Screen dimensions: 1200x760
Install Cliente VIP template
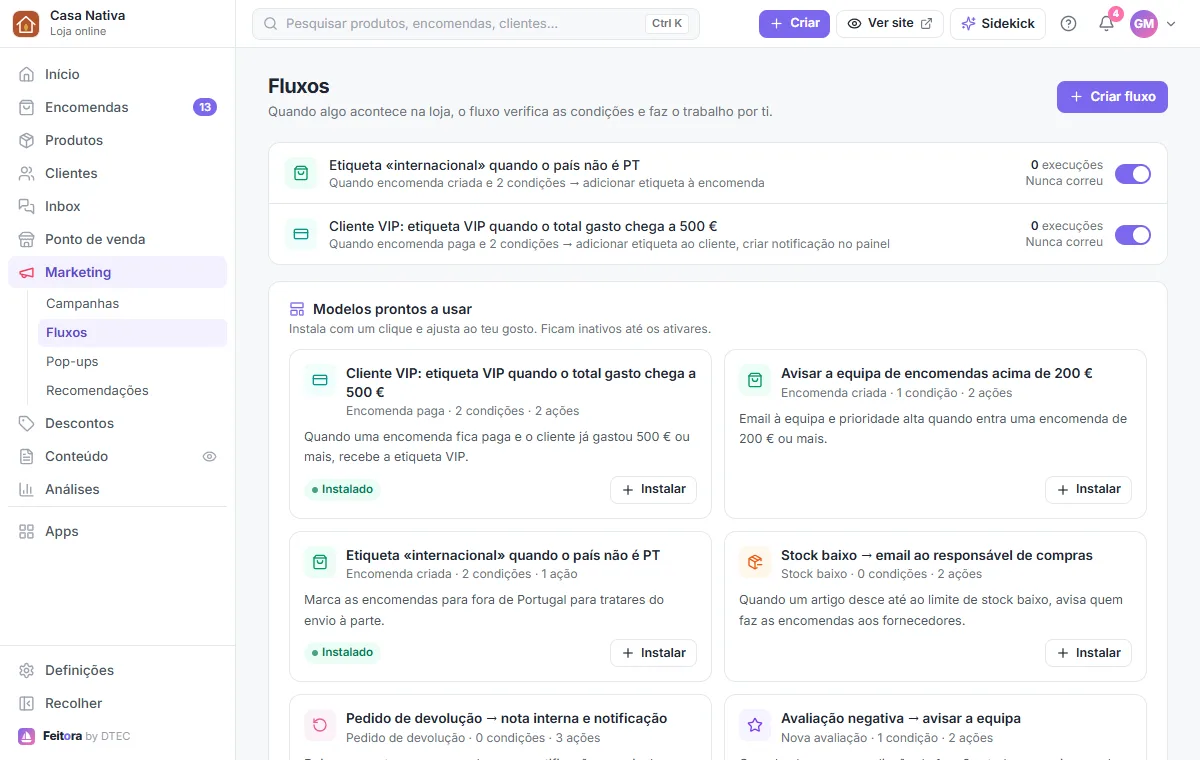(653, 490)
